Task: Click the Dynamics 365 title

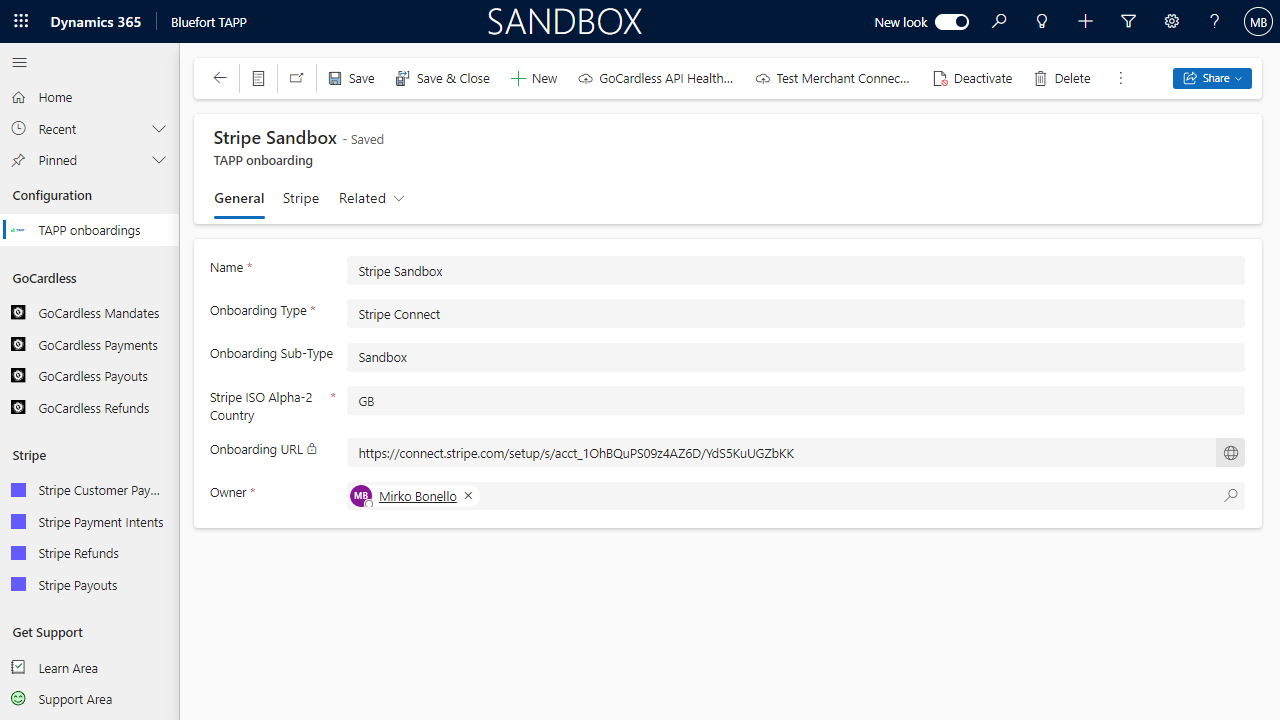Action: (95, 22)
